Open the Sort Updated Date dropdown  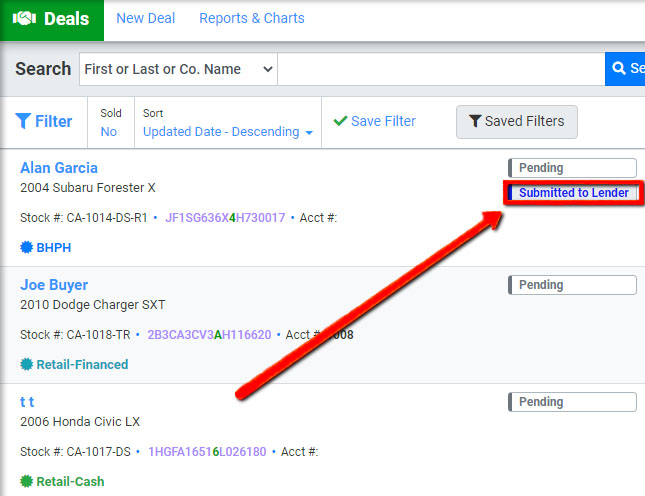coord(227,132)
